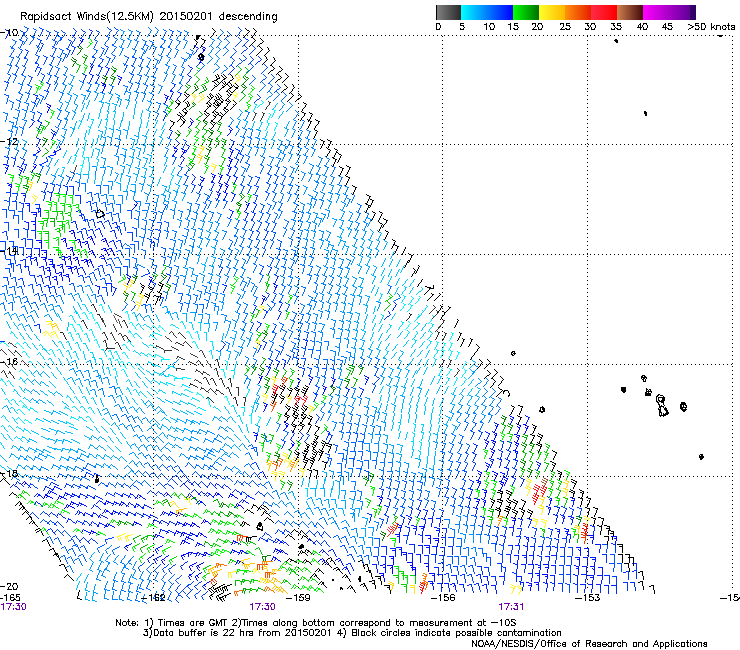The height and width of the screenshot is (650, 740).
Task: Click the '-162' longitude label
Action: 154,598
